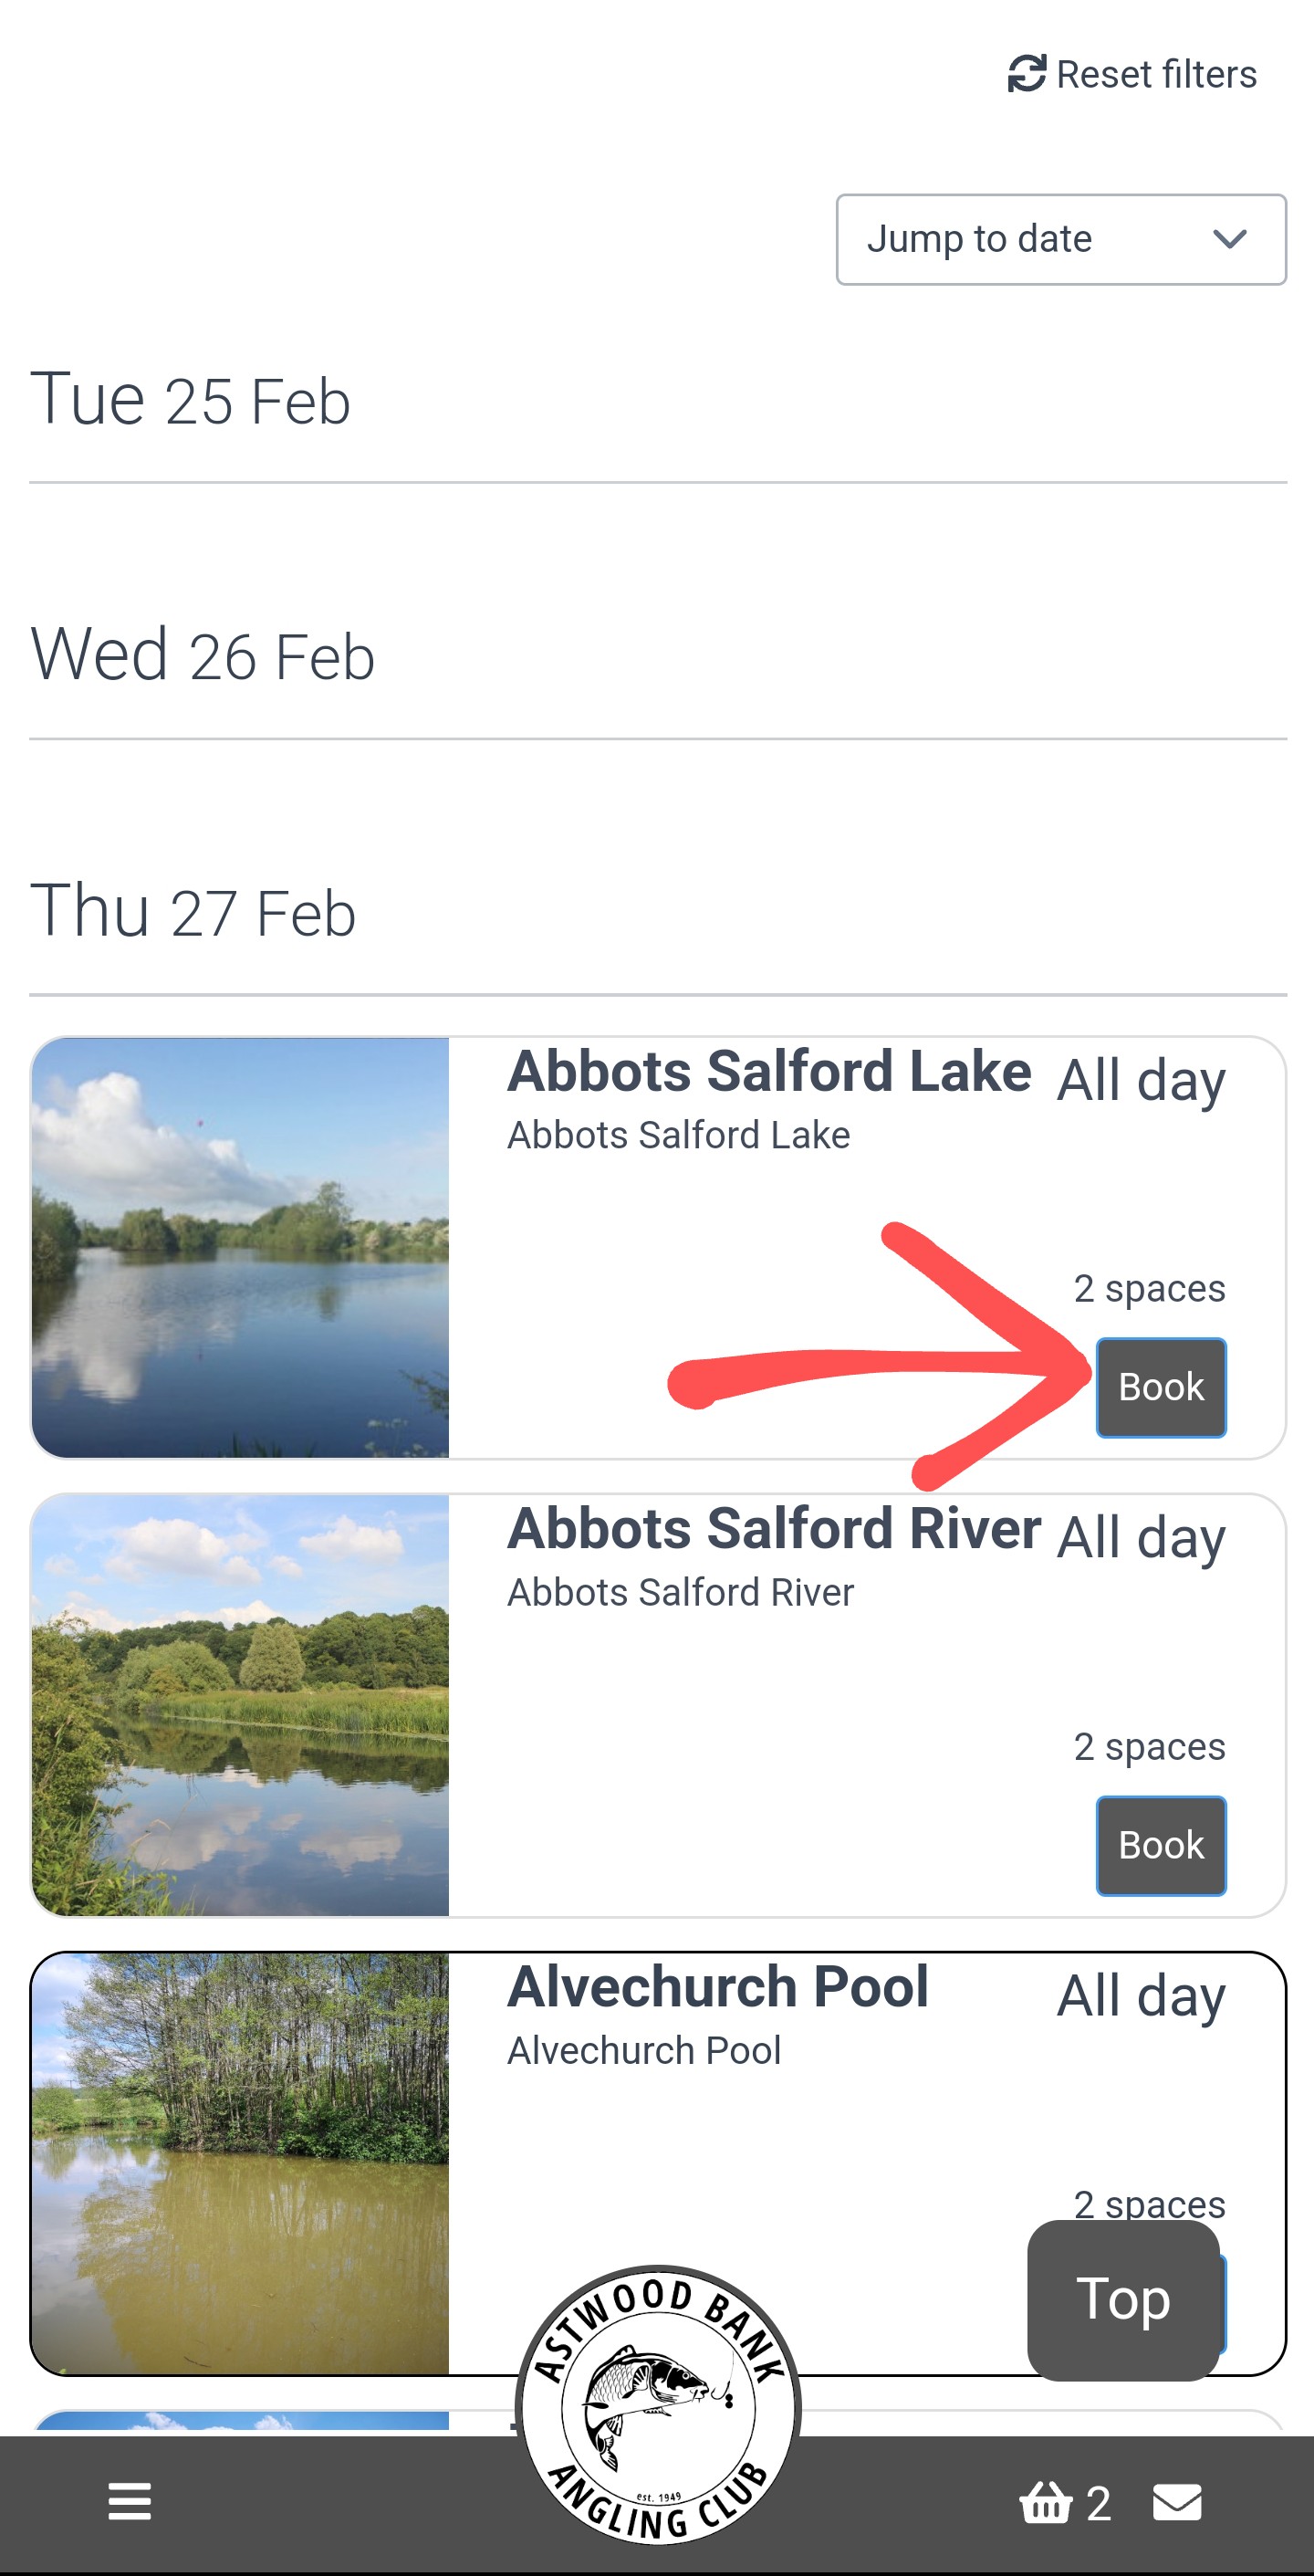
Task: Select the Alvechurch Pool title
Action: pos(718,1986)
